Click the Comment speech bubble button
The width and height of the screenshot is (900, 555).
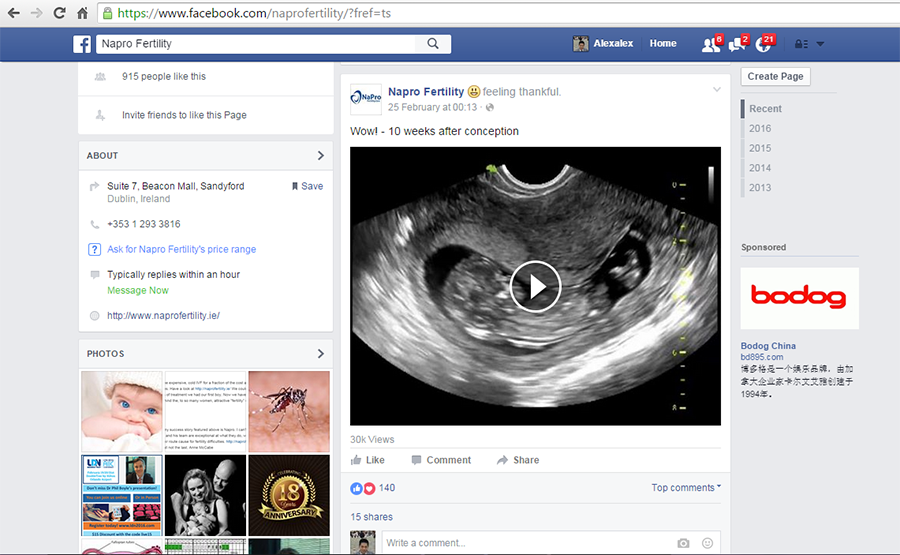441,460
